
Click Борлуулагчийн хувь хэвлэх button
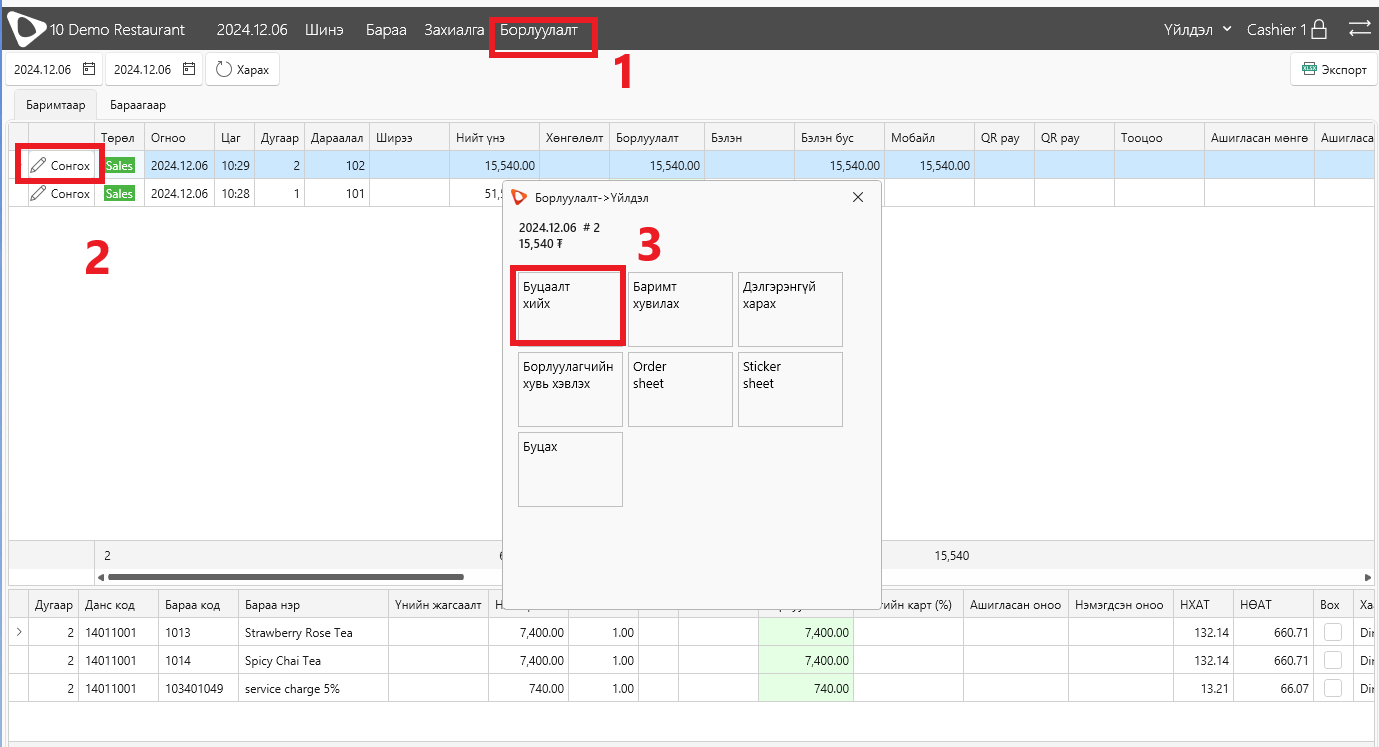pyautogui.click(x=570, y=389)
